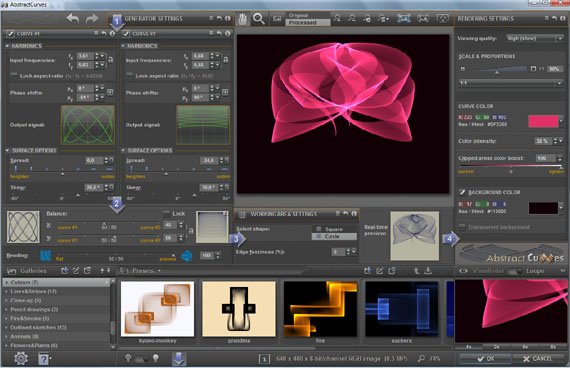This screenshot has height=368, width=570.
Task: Click the monitor preview icon
Action: click(442, 18)
